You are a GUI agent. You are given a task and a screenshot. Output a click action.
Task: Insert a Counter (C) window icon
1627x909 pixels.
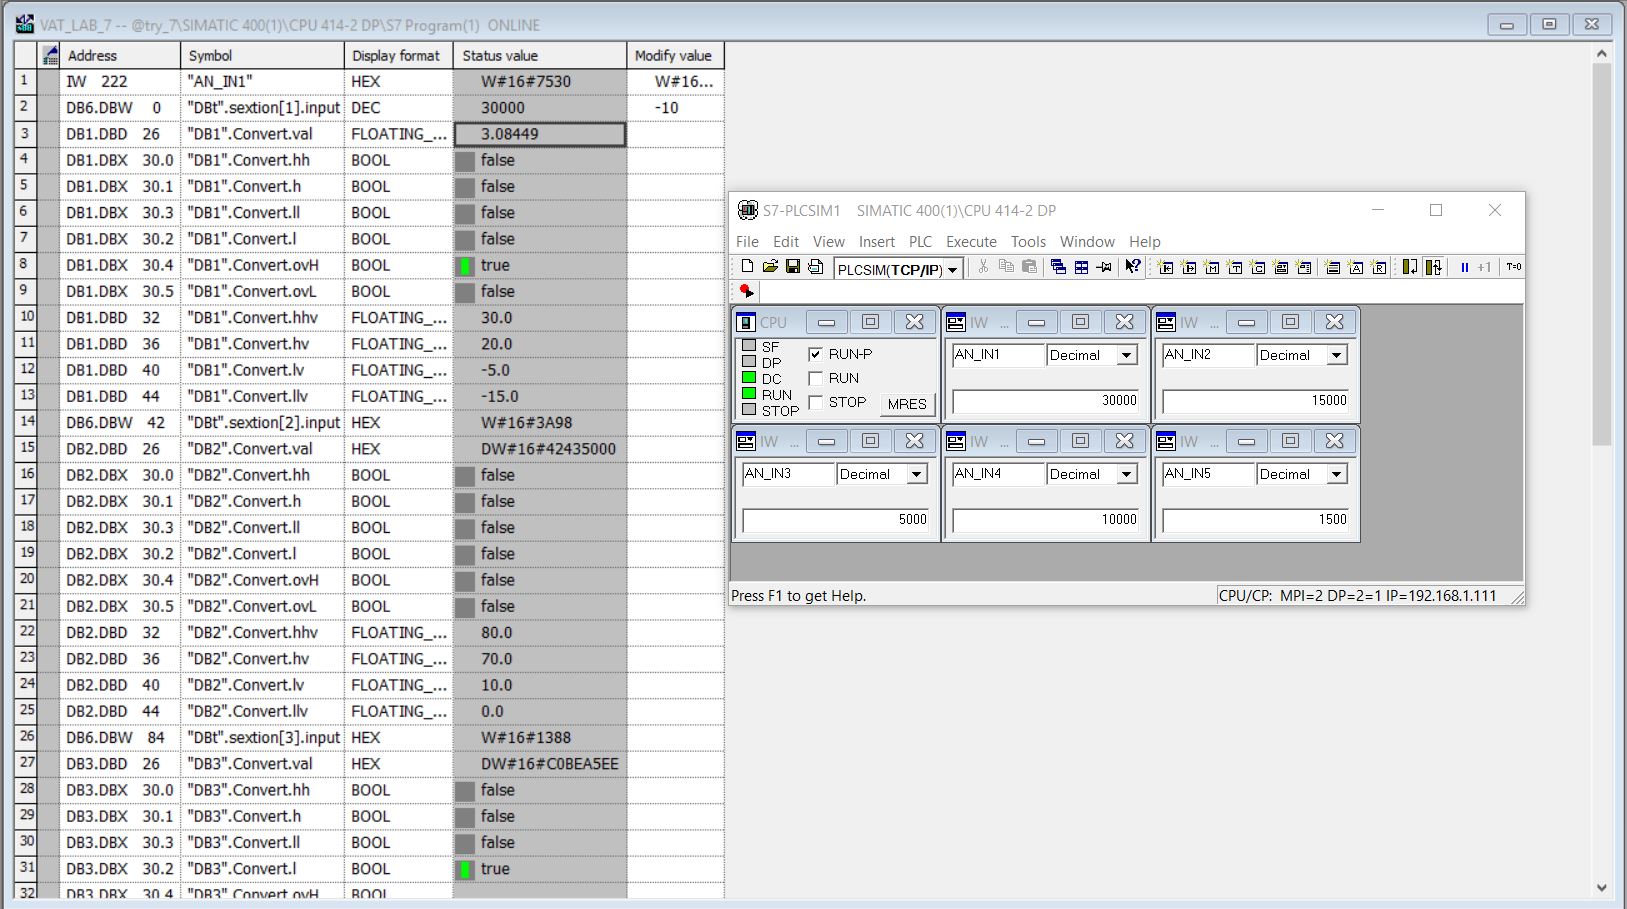(1258, 267)
